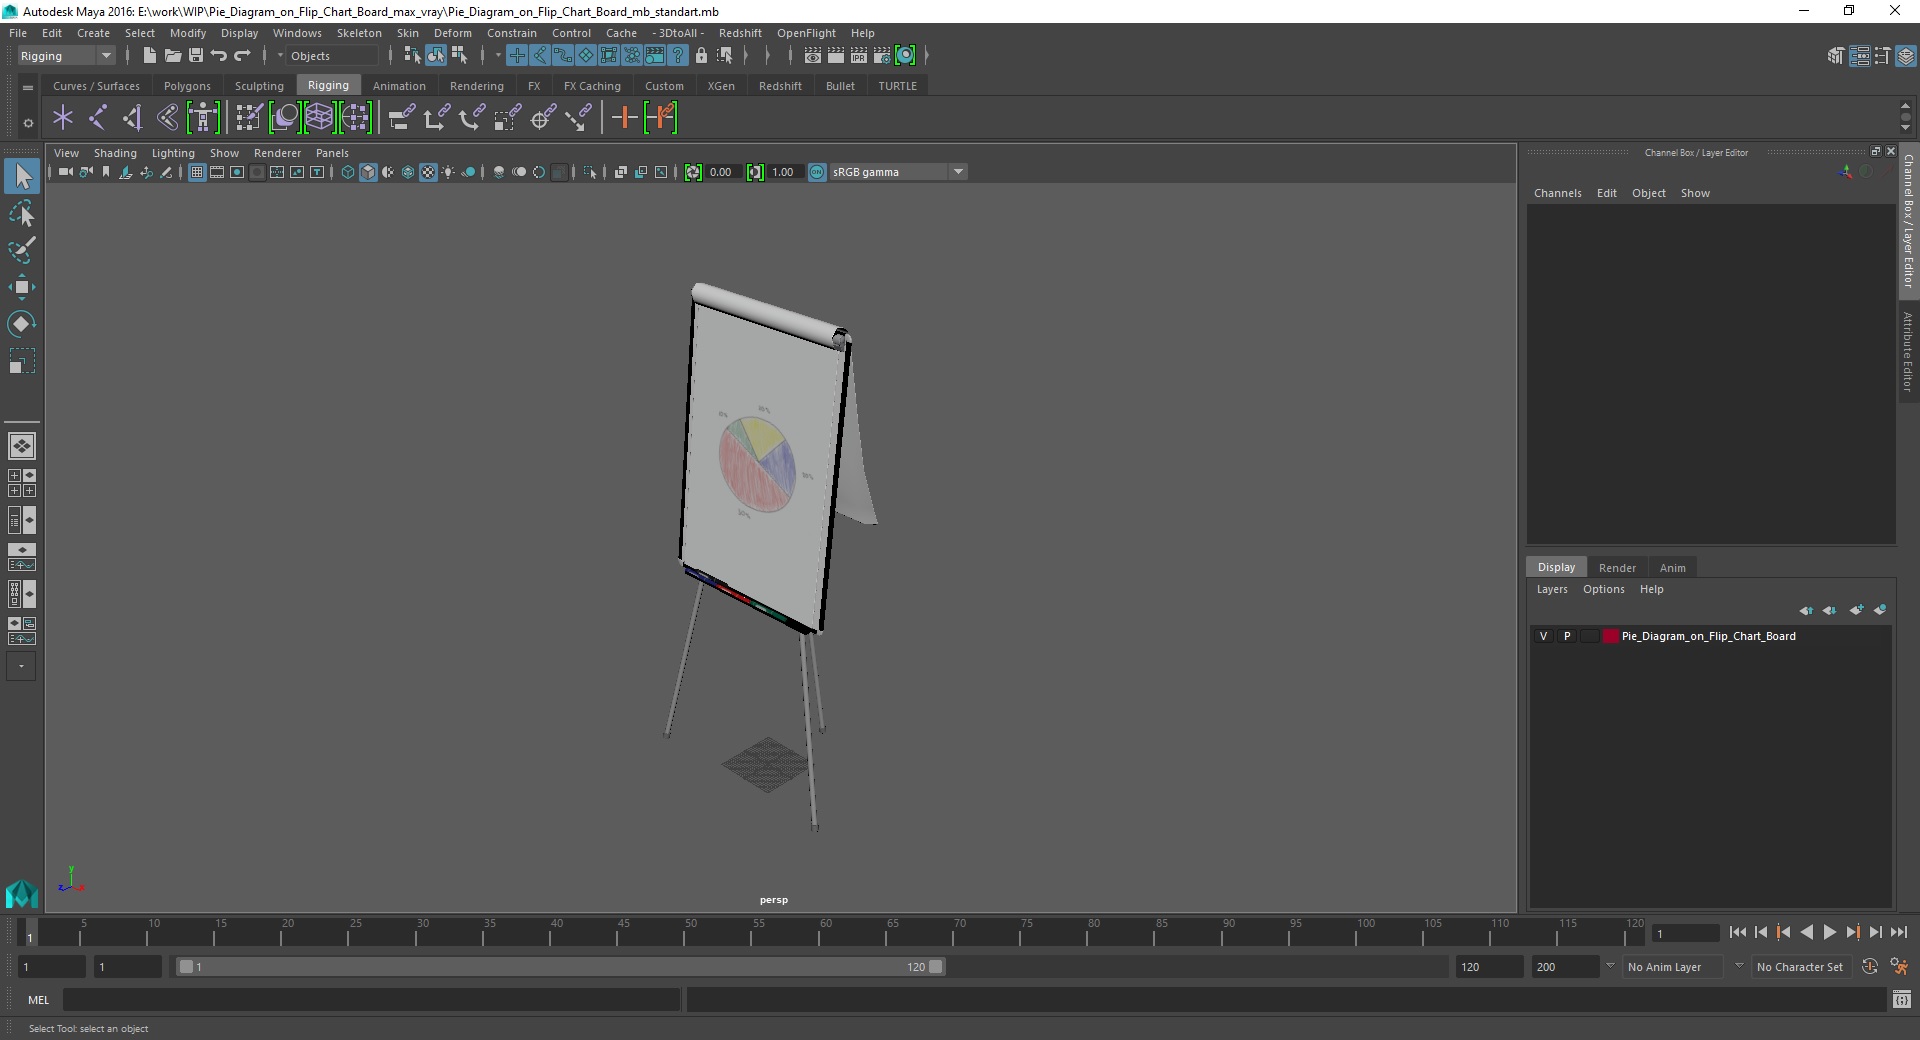Image resolution: width=1920 pixels, height=1040 pixels.
Task: Open the Channels menu in Channel Box
Action: point(1557,193)
